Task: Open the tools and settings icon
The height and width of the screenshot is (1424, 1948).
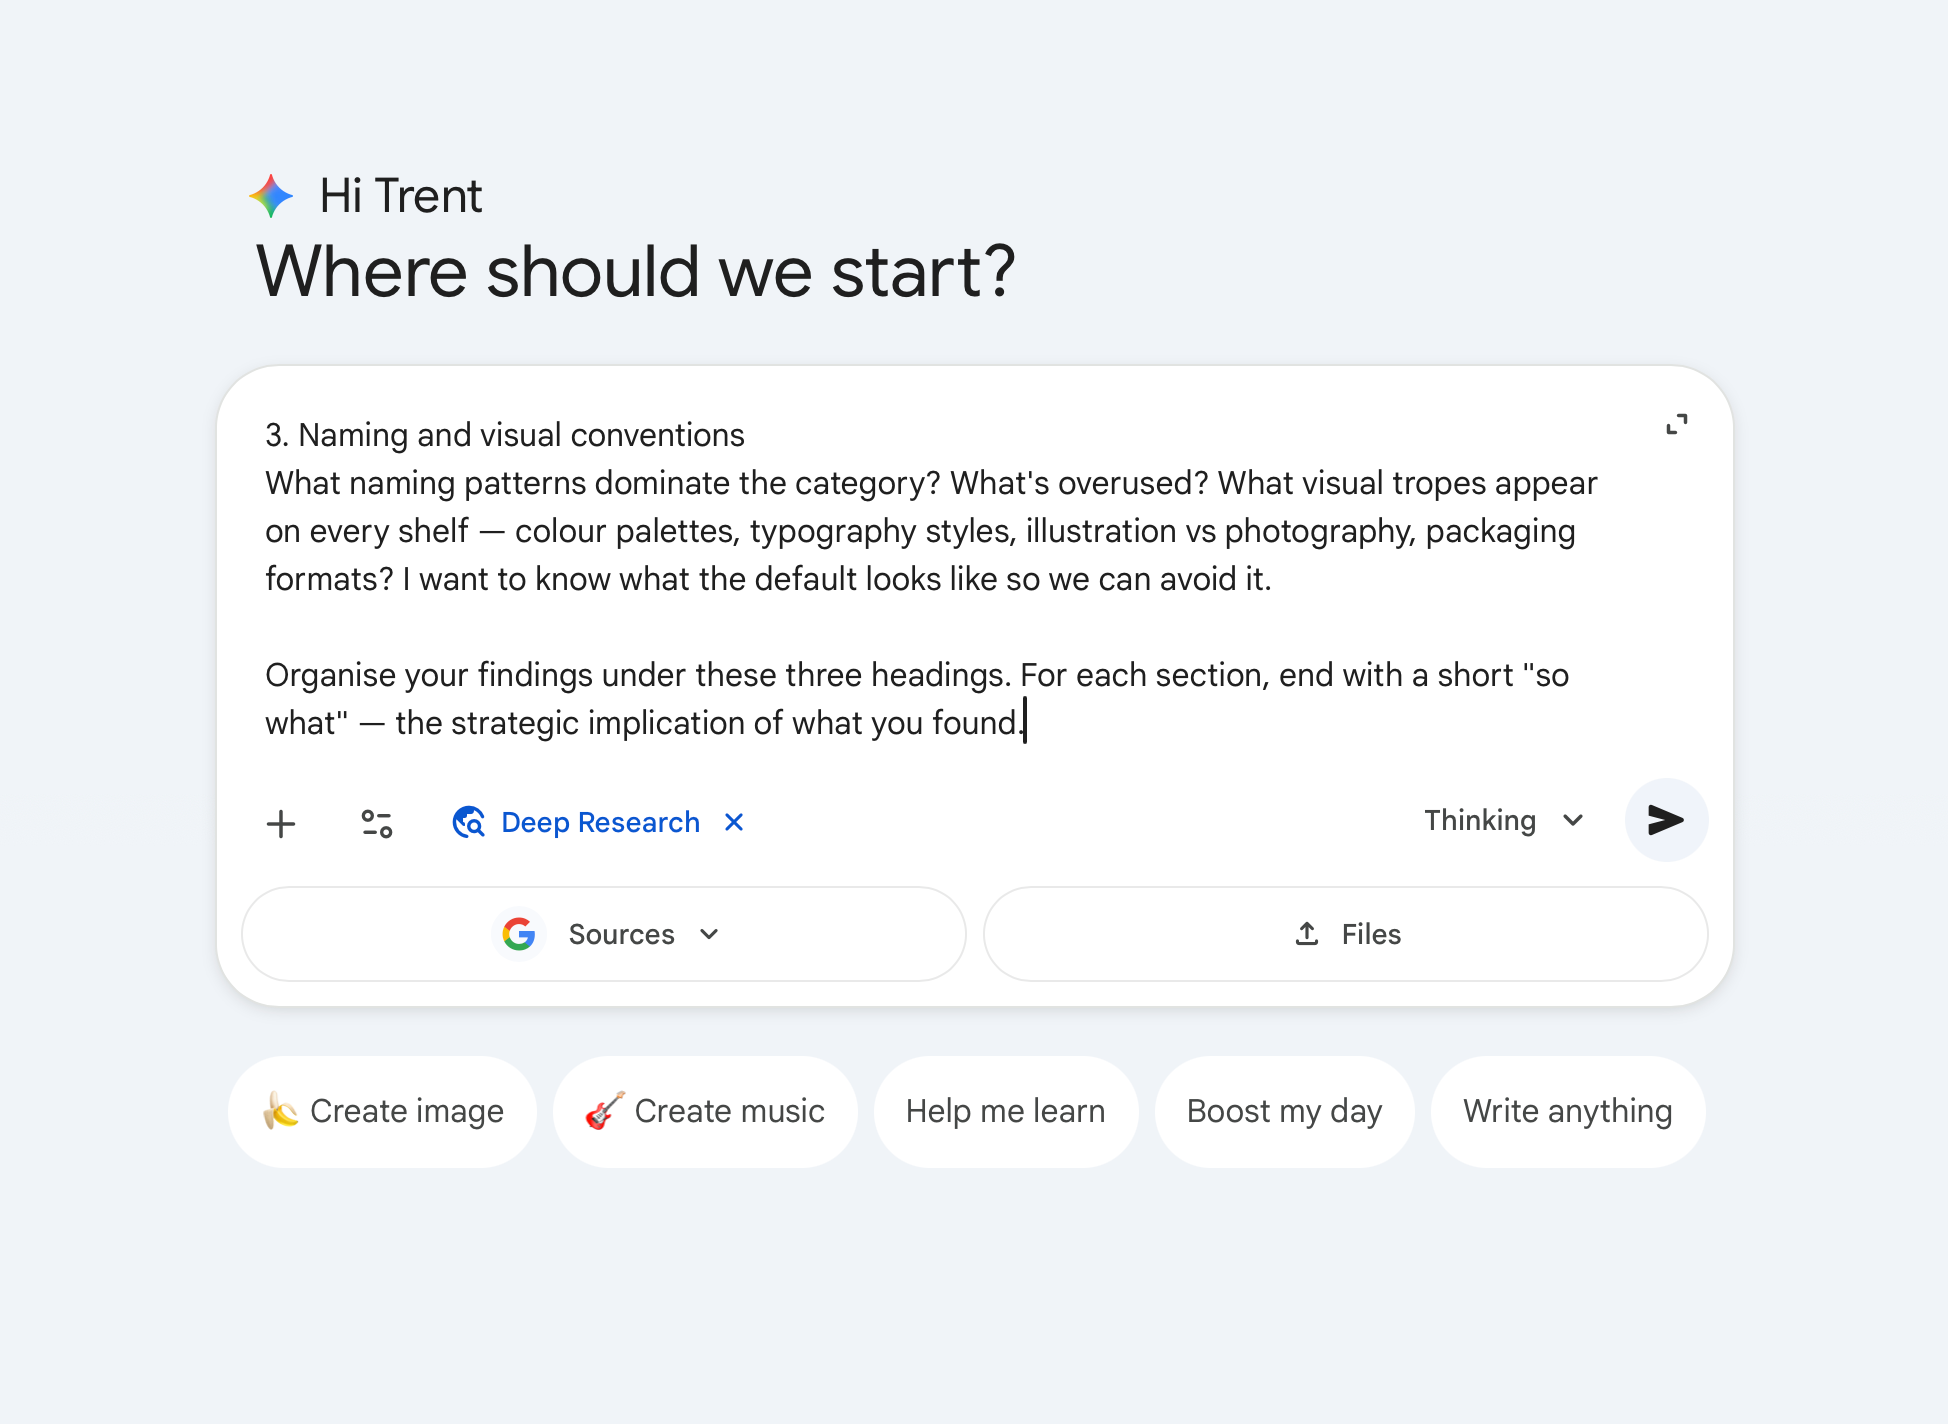Action: [x=376, y=823]
